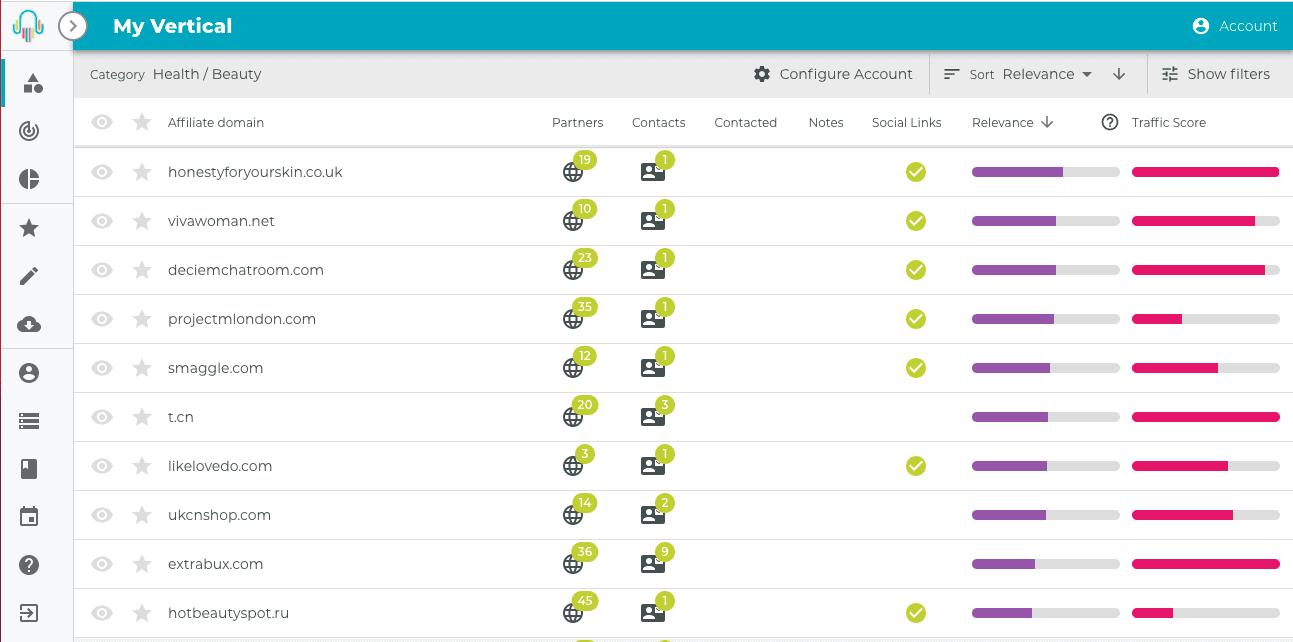
Task: Open the pencil edit icon in sidebar
Action: (30, 276)
